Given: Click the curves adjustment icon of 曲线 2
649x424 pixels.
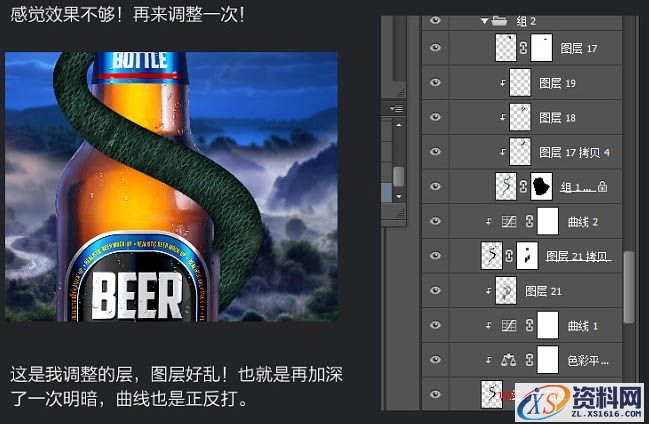Looking at the screenshot, I should point(509,222).
